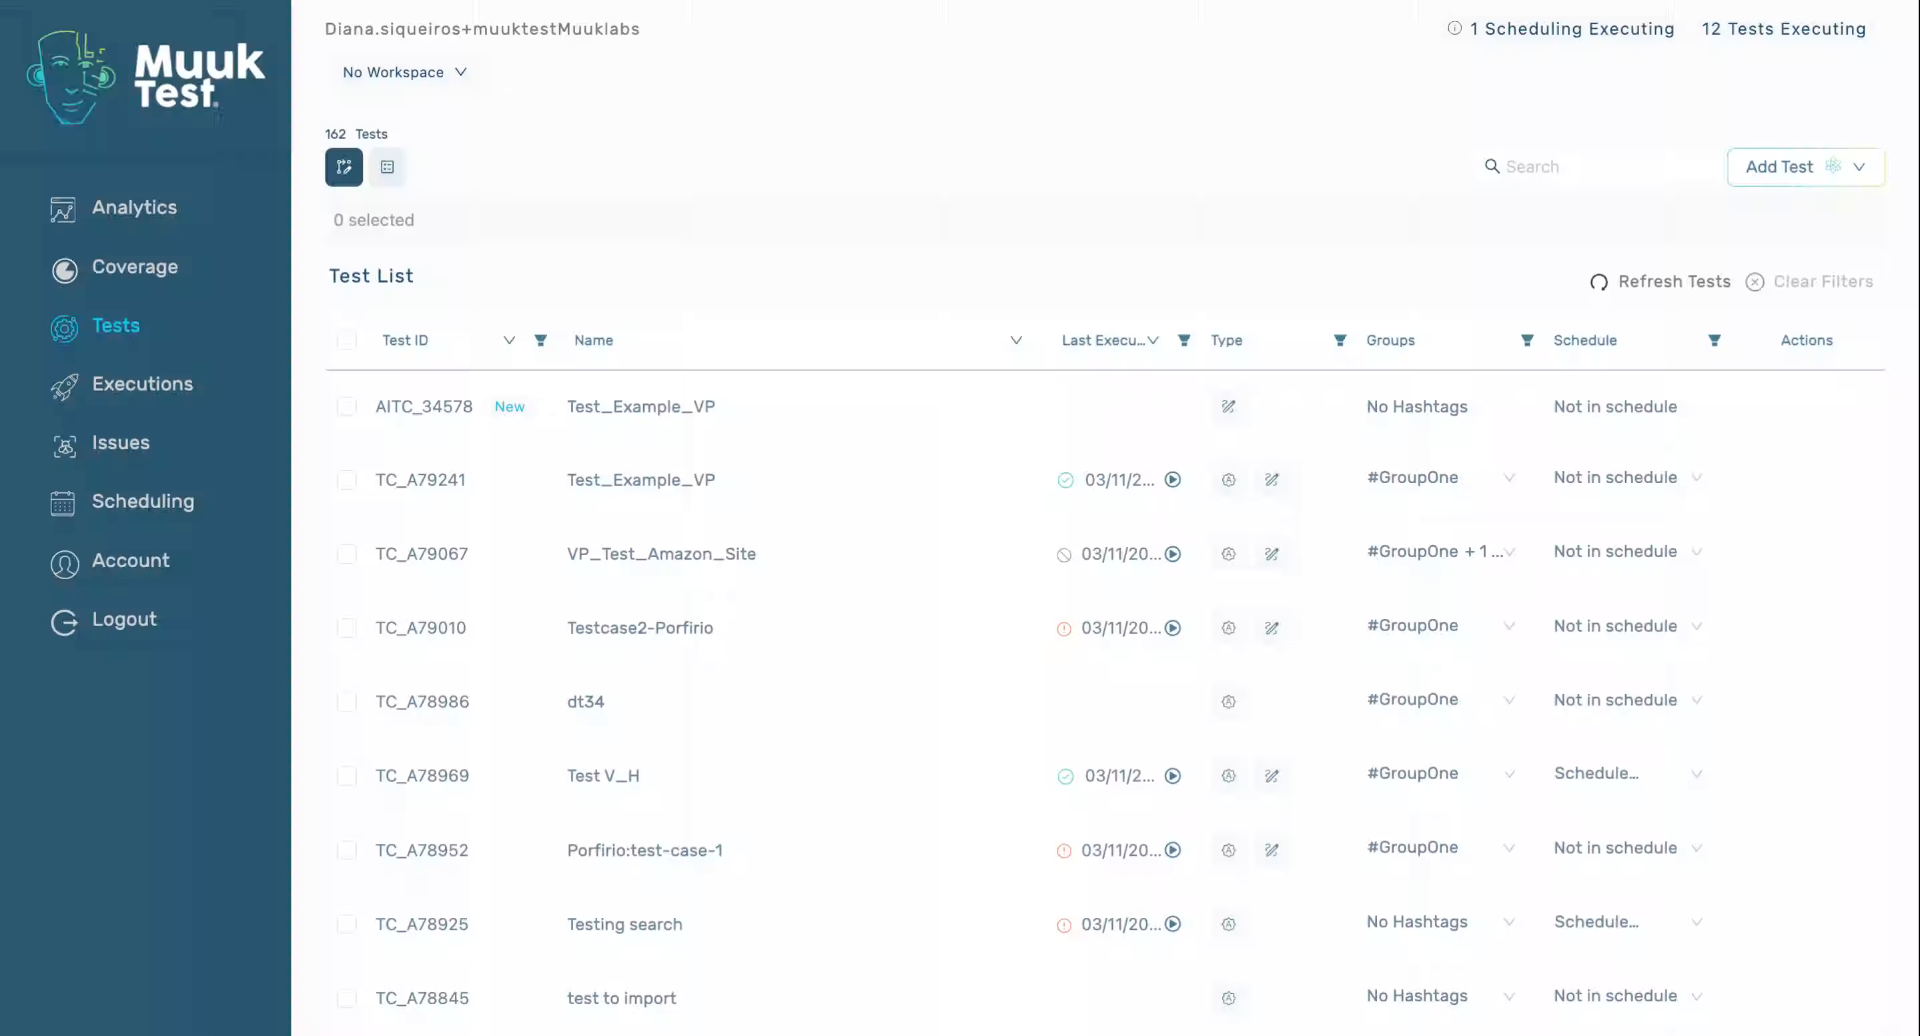1920x1036 pixels.
Task: Select the TC_A78969 row checkbox
Action: coord(347,776)
